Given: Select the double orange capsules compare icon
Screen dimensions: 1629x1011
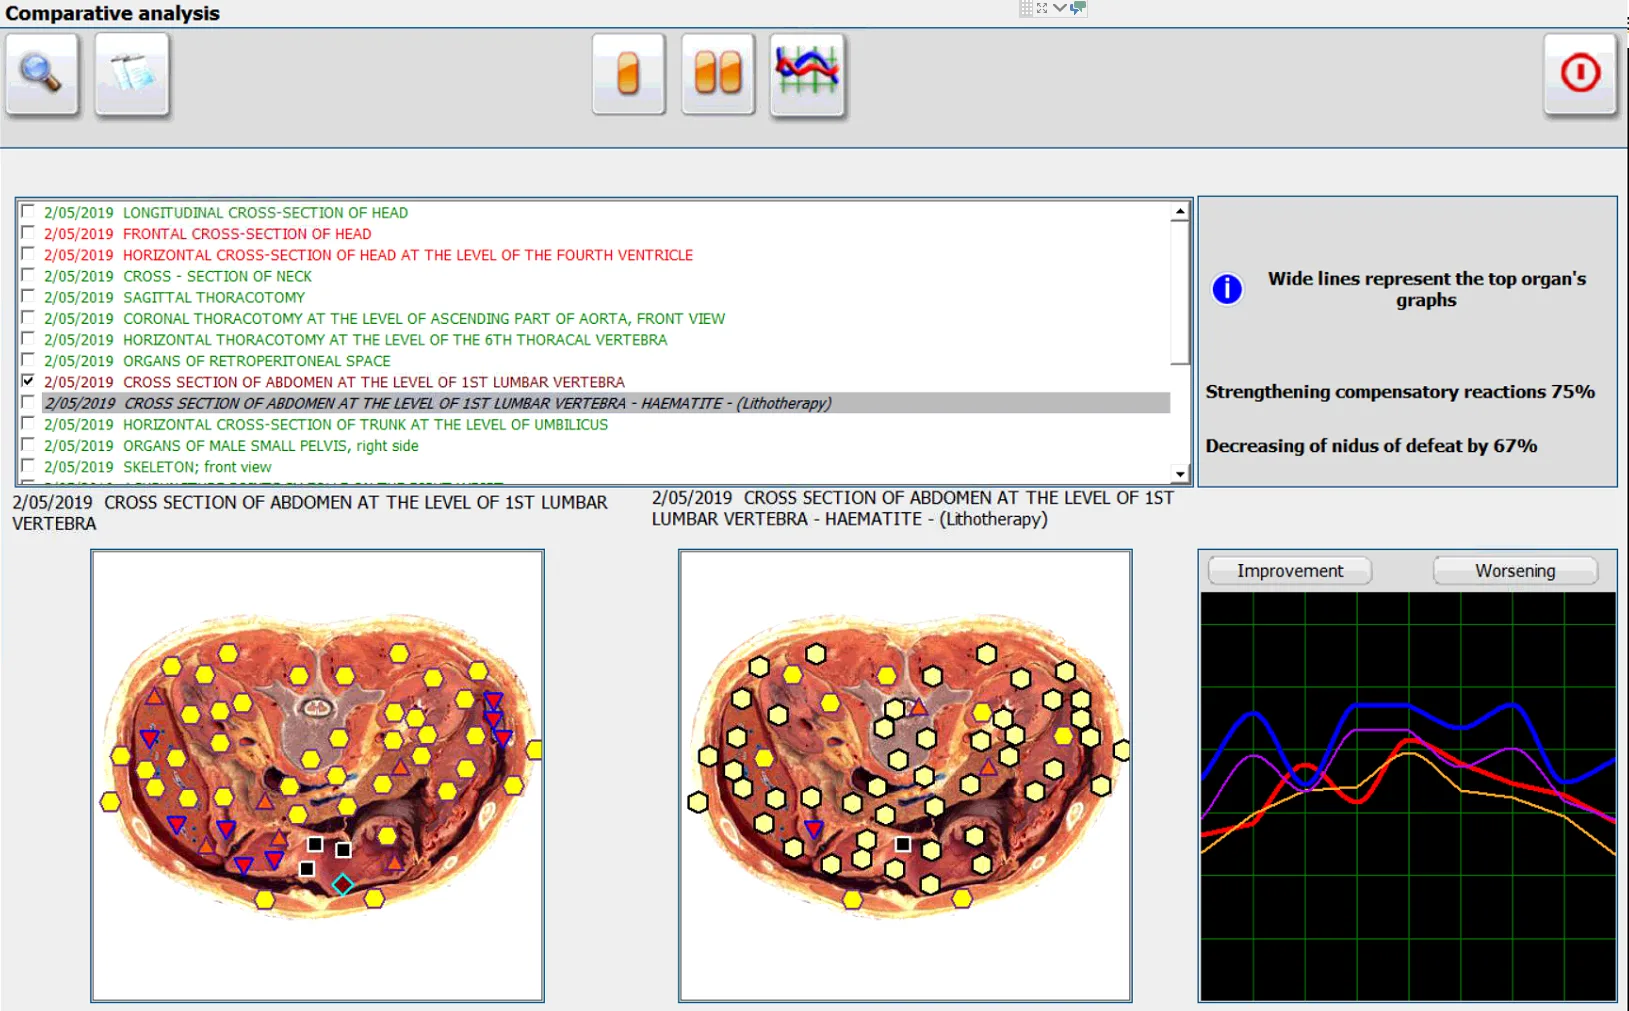Looking at the screenshot, I should click(x=718, y=75).
